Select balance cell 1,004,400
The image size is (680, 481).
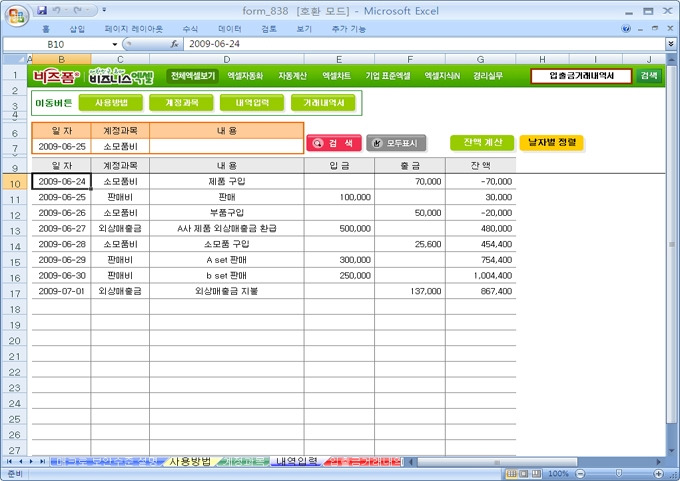click(x=481, y=275)
